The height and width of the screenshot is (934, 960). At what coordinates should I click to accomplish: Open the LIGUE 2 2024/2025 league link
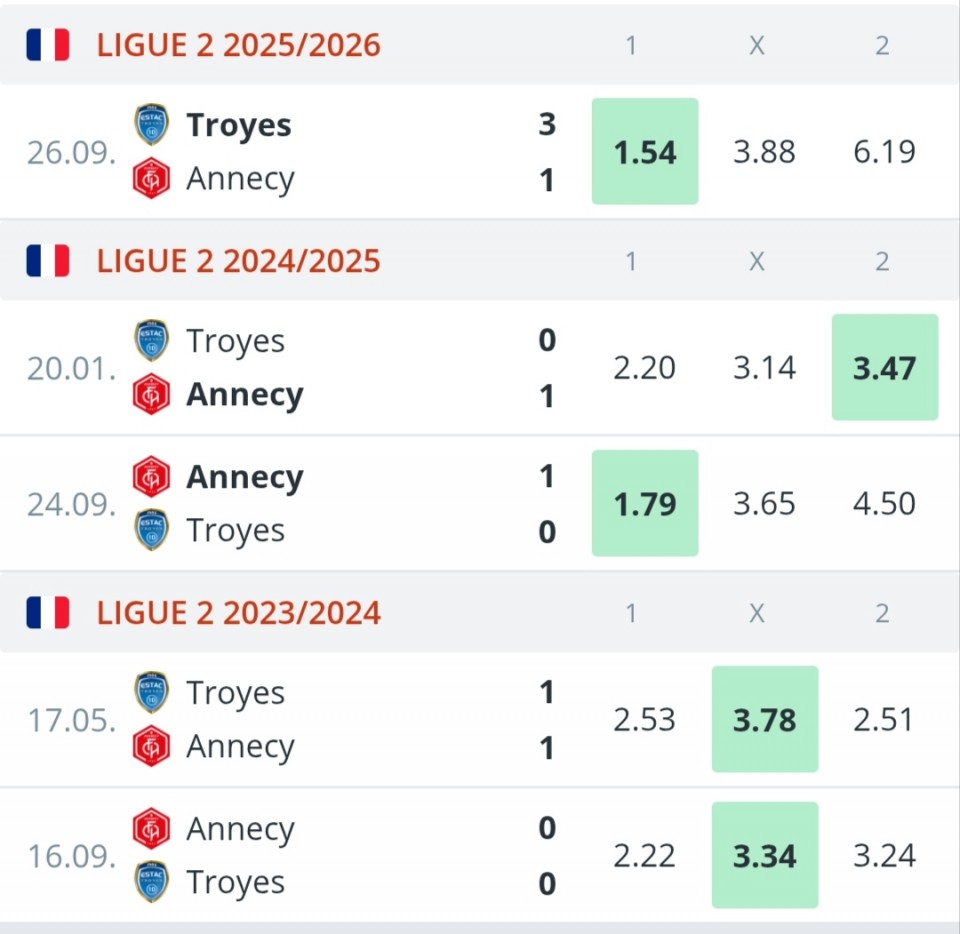click(x=238, y=261)
